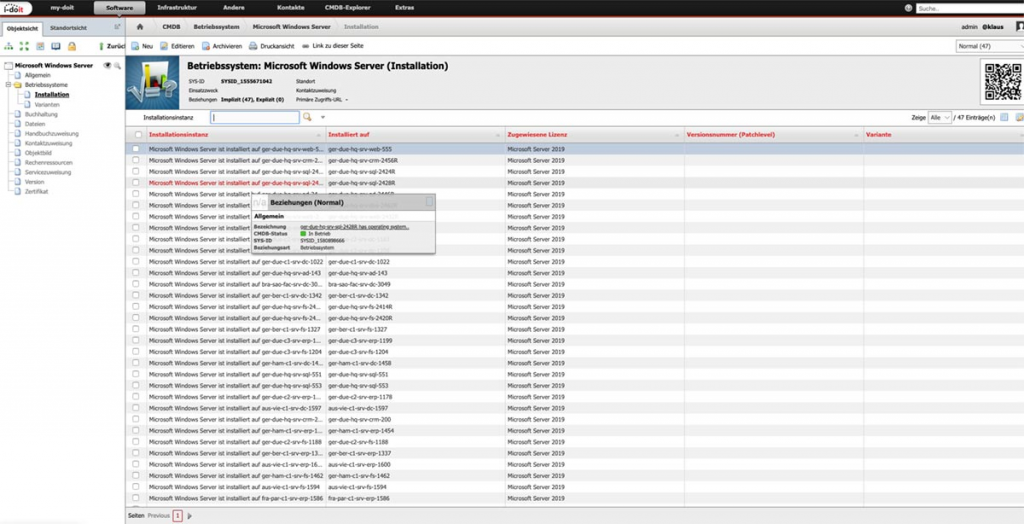Switch to the Standortsicht tab
The width and height of the screenshot is (1024, 524).
point(67,27)
